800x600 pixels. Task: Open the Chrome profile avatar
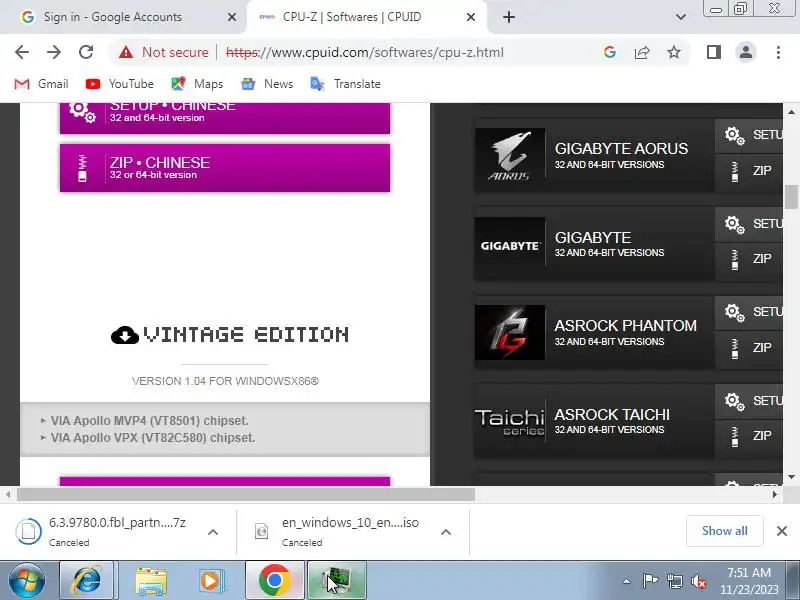[x=745, y=52]
